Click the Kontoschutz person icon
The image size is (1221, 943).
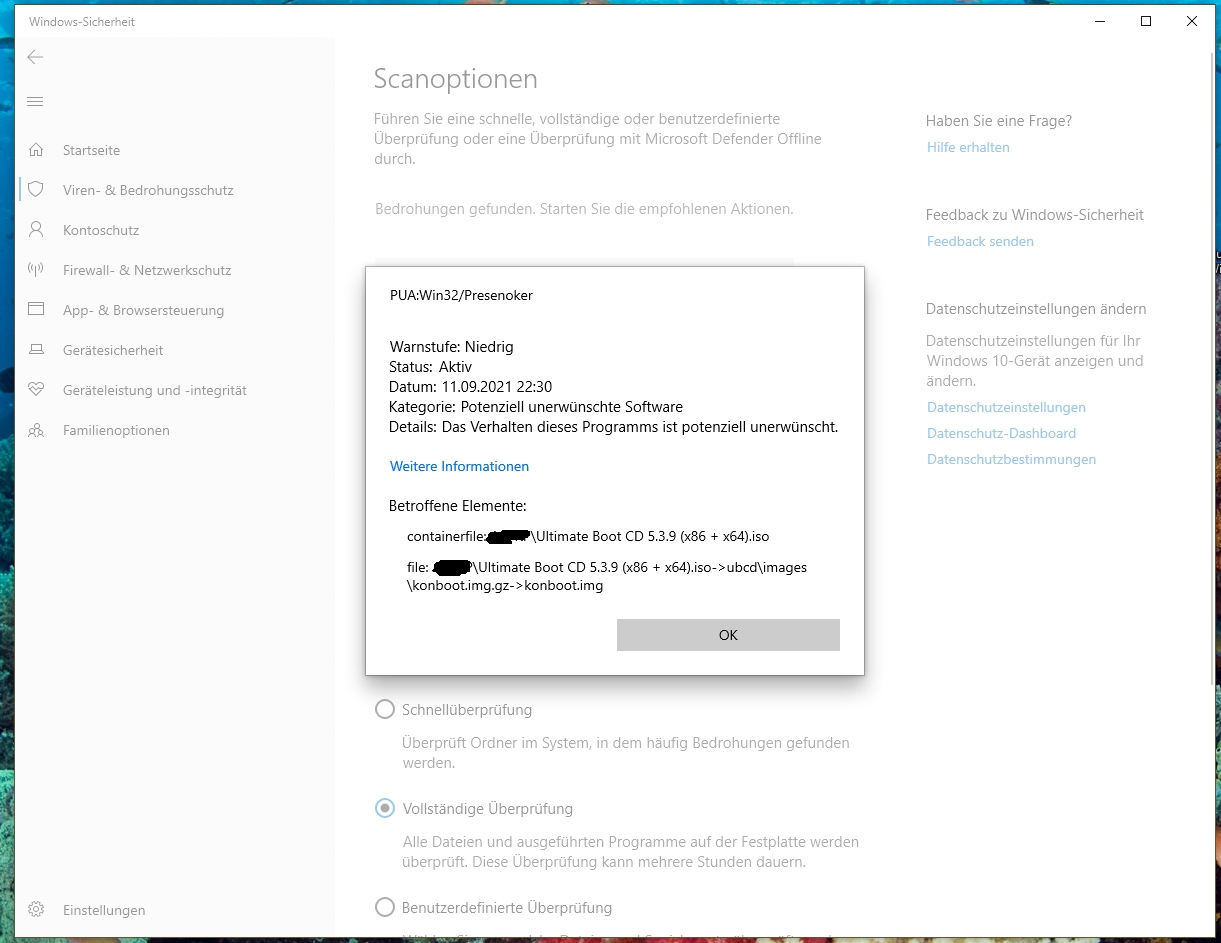coord(37,229)
